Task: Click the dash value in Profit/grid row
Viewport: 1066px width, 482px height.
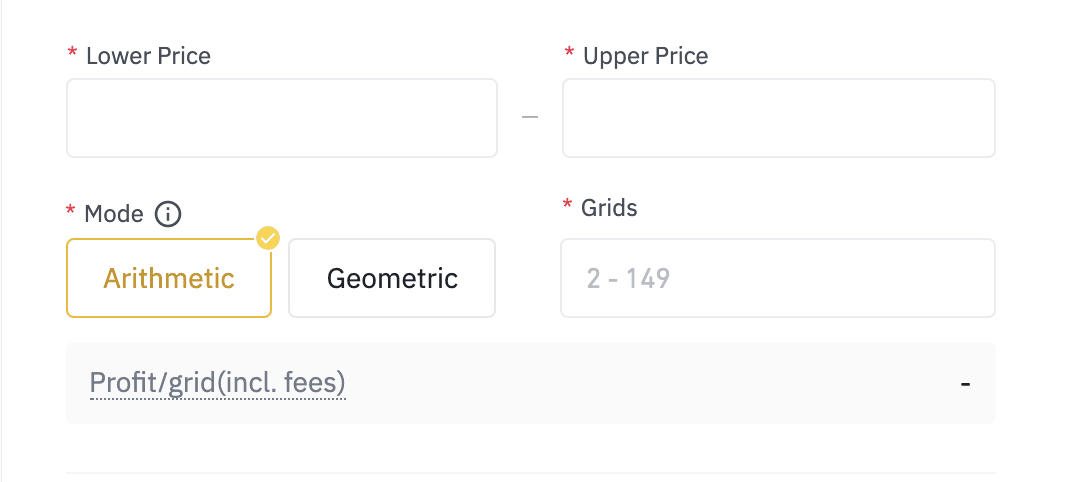Action: click(965, 383)
